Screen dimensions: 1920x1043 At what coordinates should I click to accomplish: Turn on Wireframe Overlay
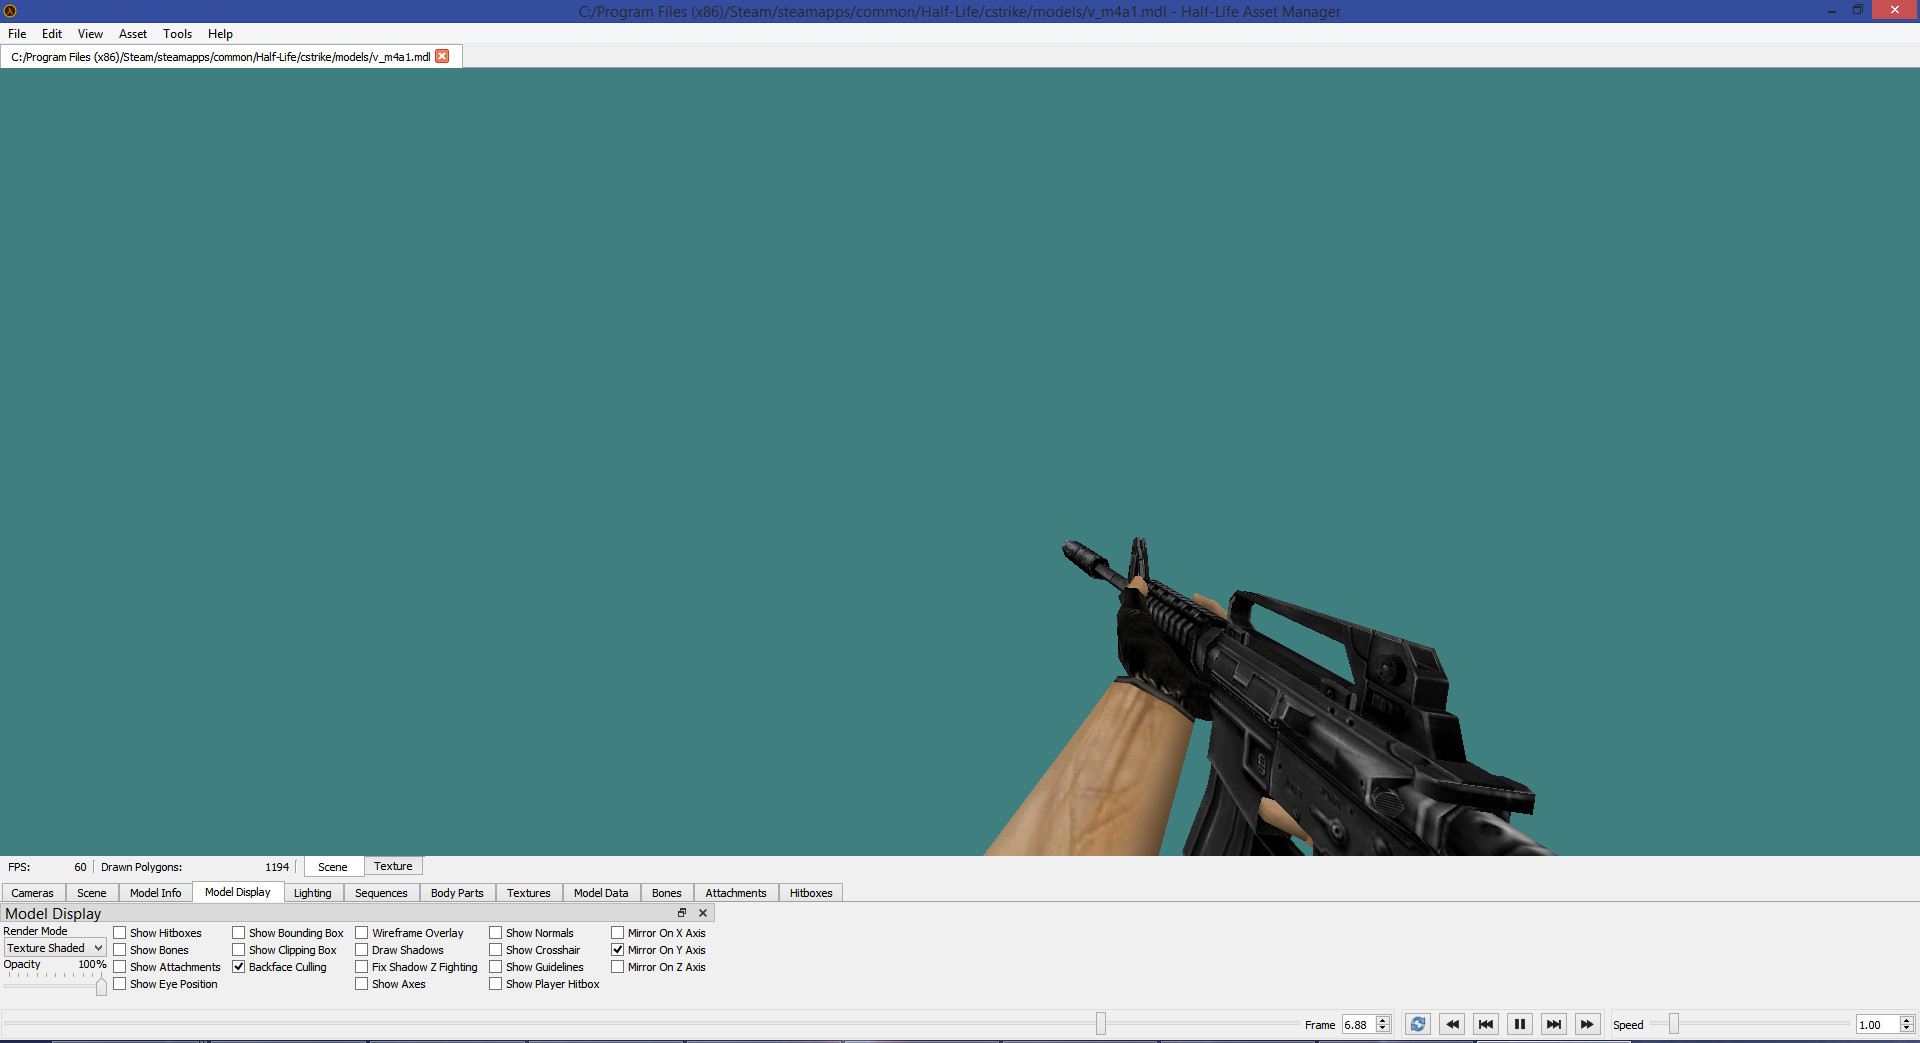coord(361,932)
